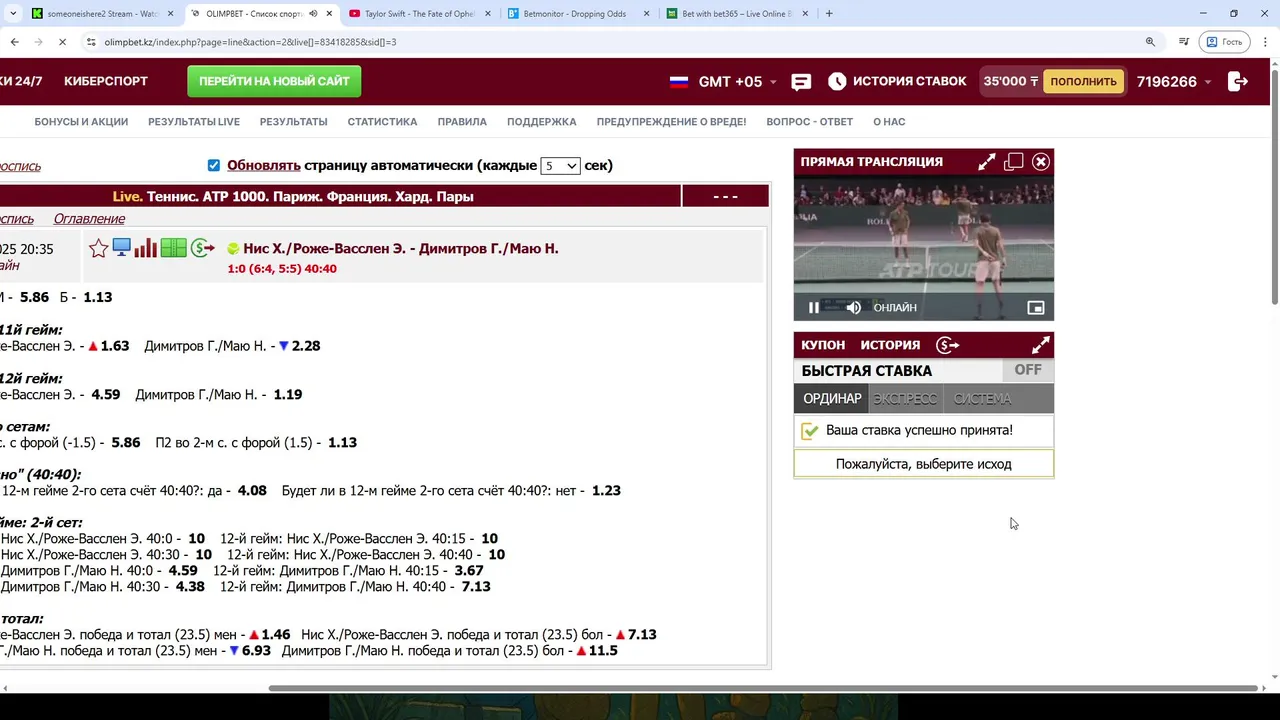Open the cashout icon next to the ИСТОРИЯ tab
This screenshot has width=1280, height=720.
[x=947, y=345]
